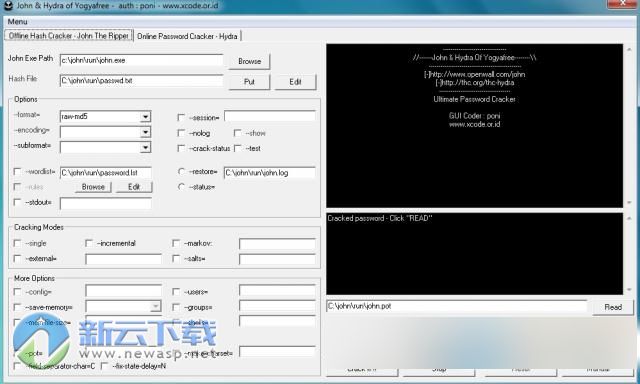Toggle the --test checkbox
This screenshot has width=640, height=384.
[x=238, y=149]
